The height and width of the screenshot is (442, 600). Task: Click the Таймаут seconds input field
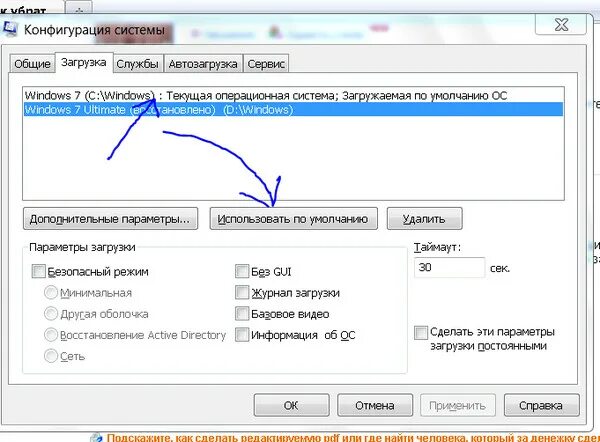(449, 267)
